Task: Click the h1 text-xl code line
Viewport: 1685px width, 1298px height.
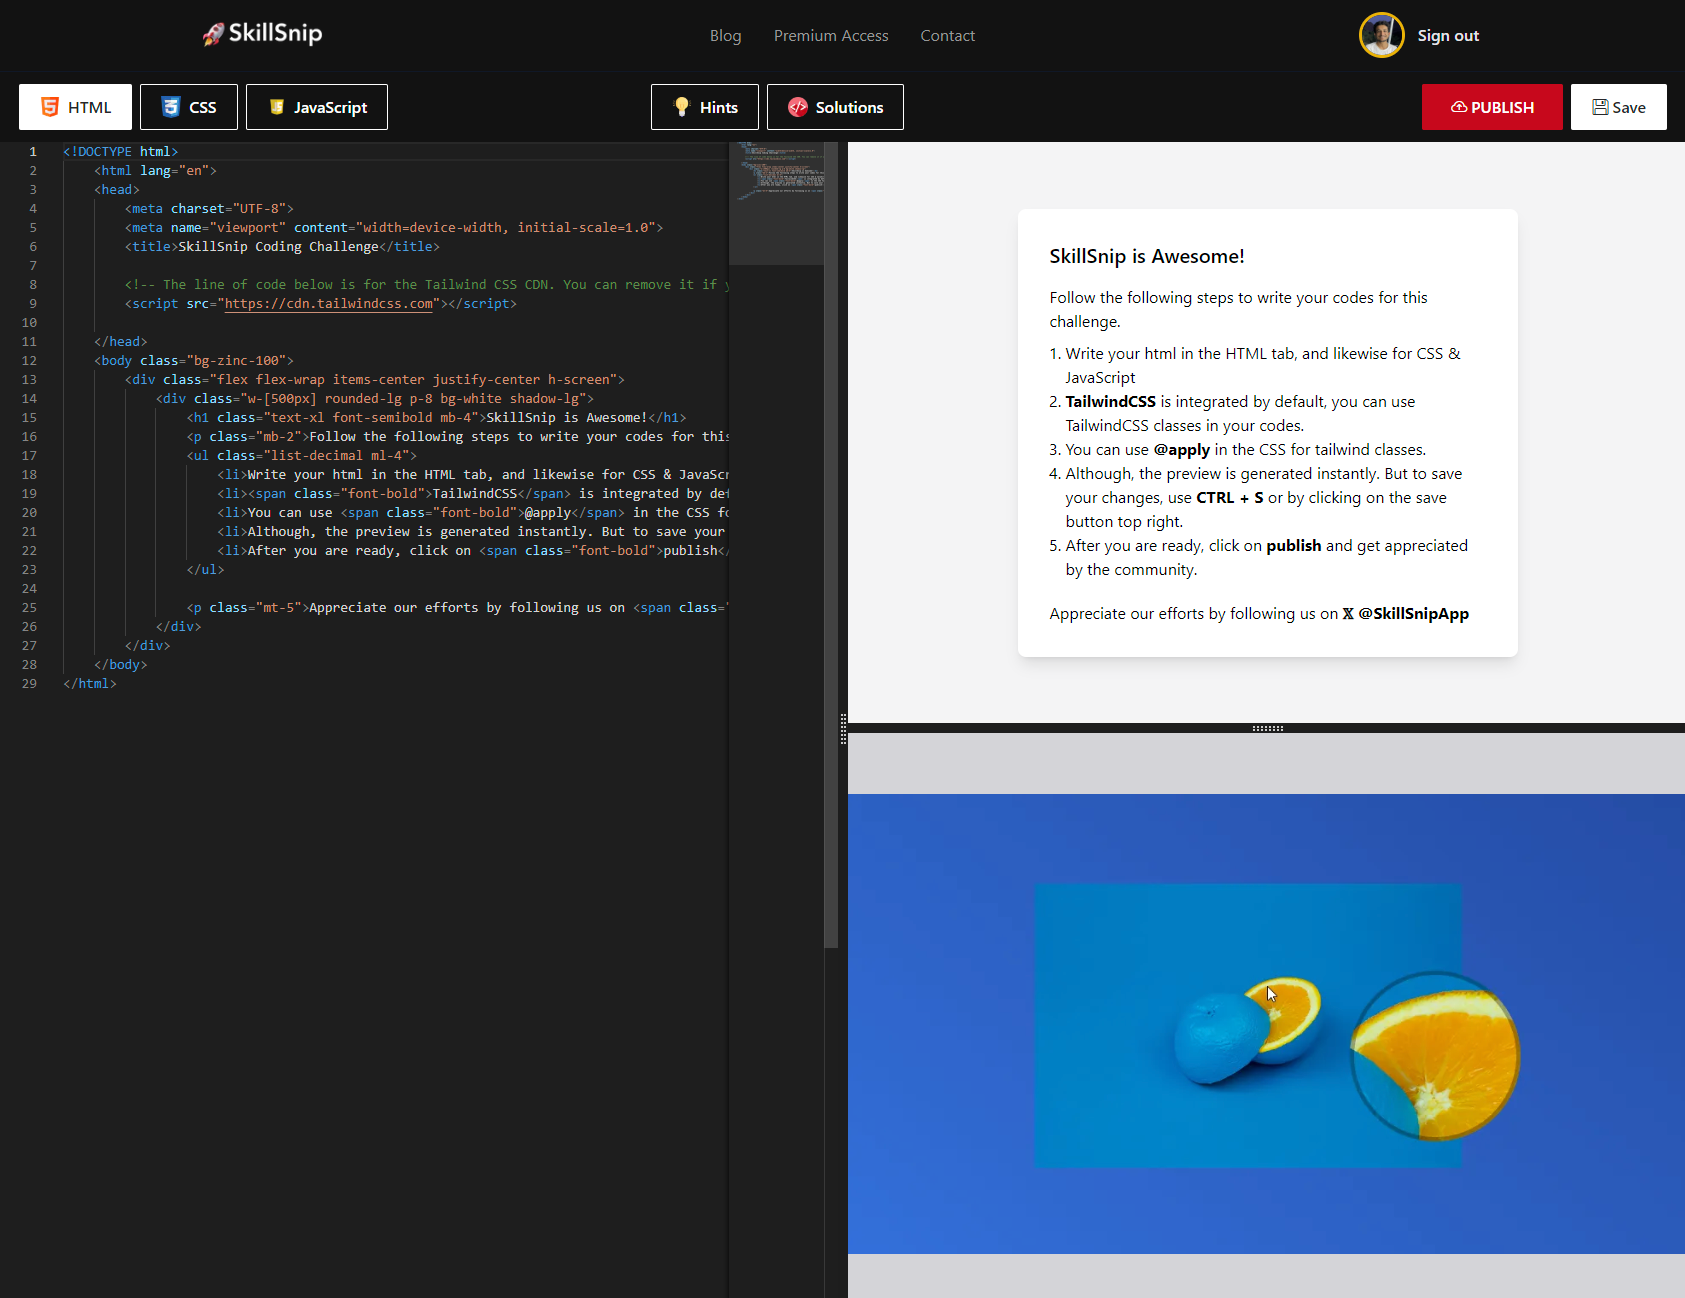Action: [x=436, y=418]
